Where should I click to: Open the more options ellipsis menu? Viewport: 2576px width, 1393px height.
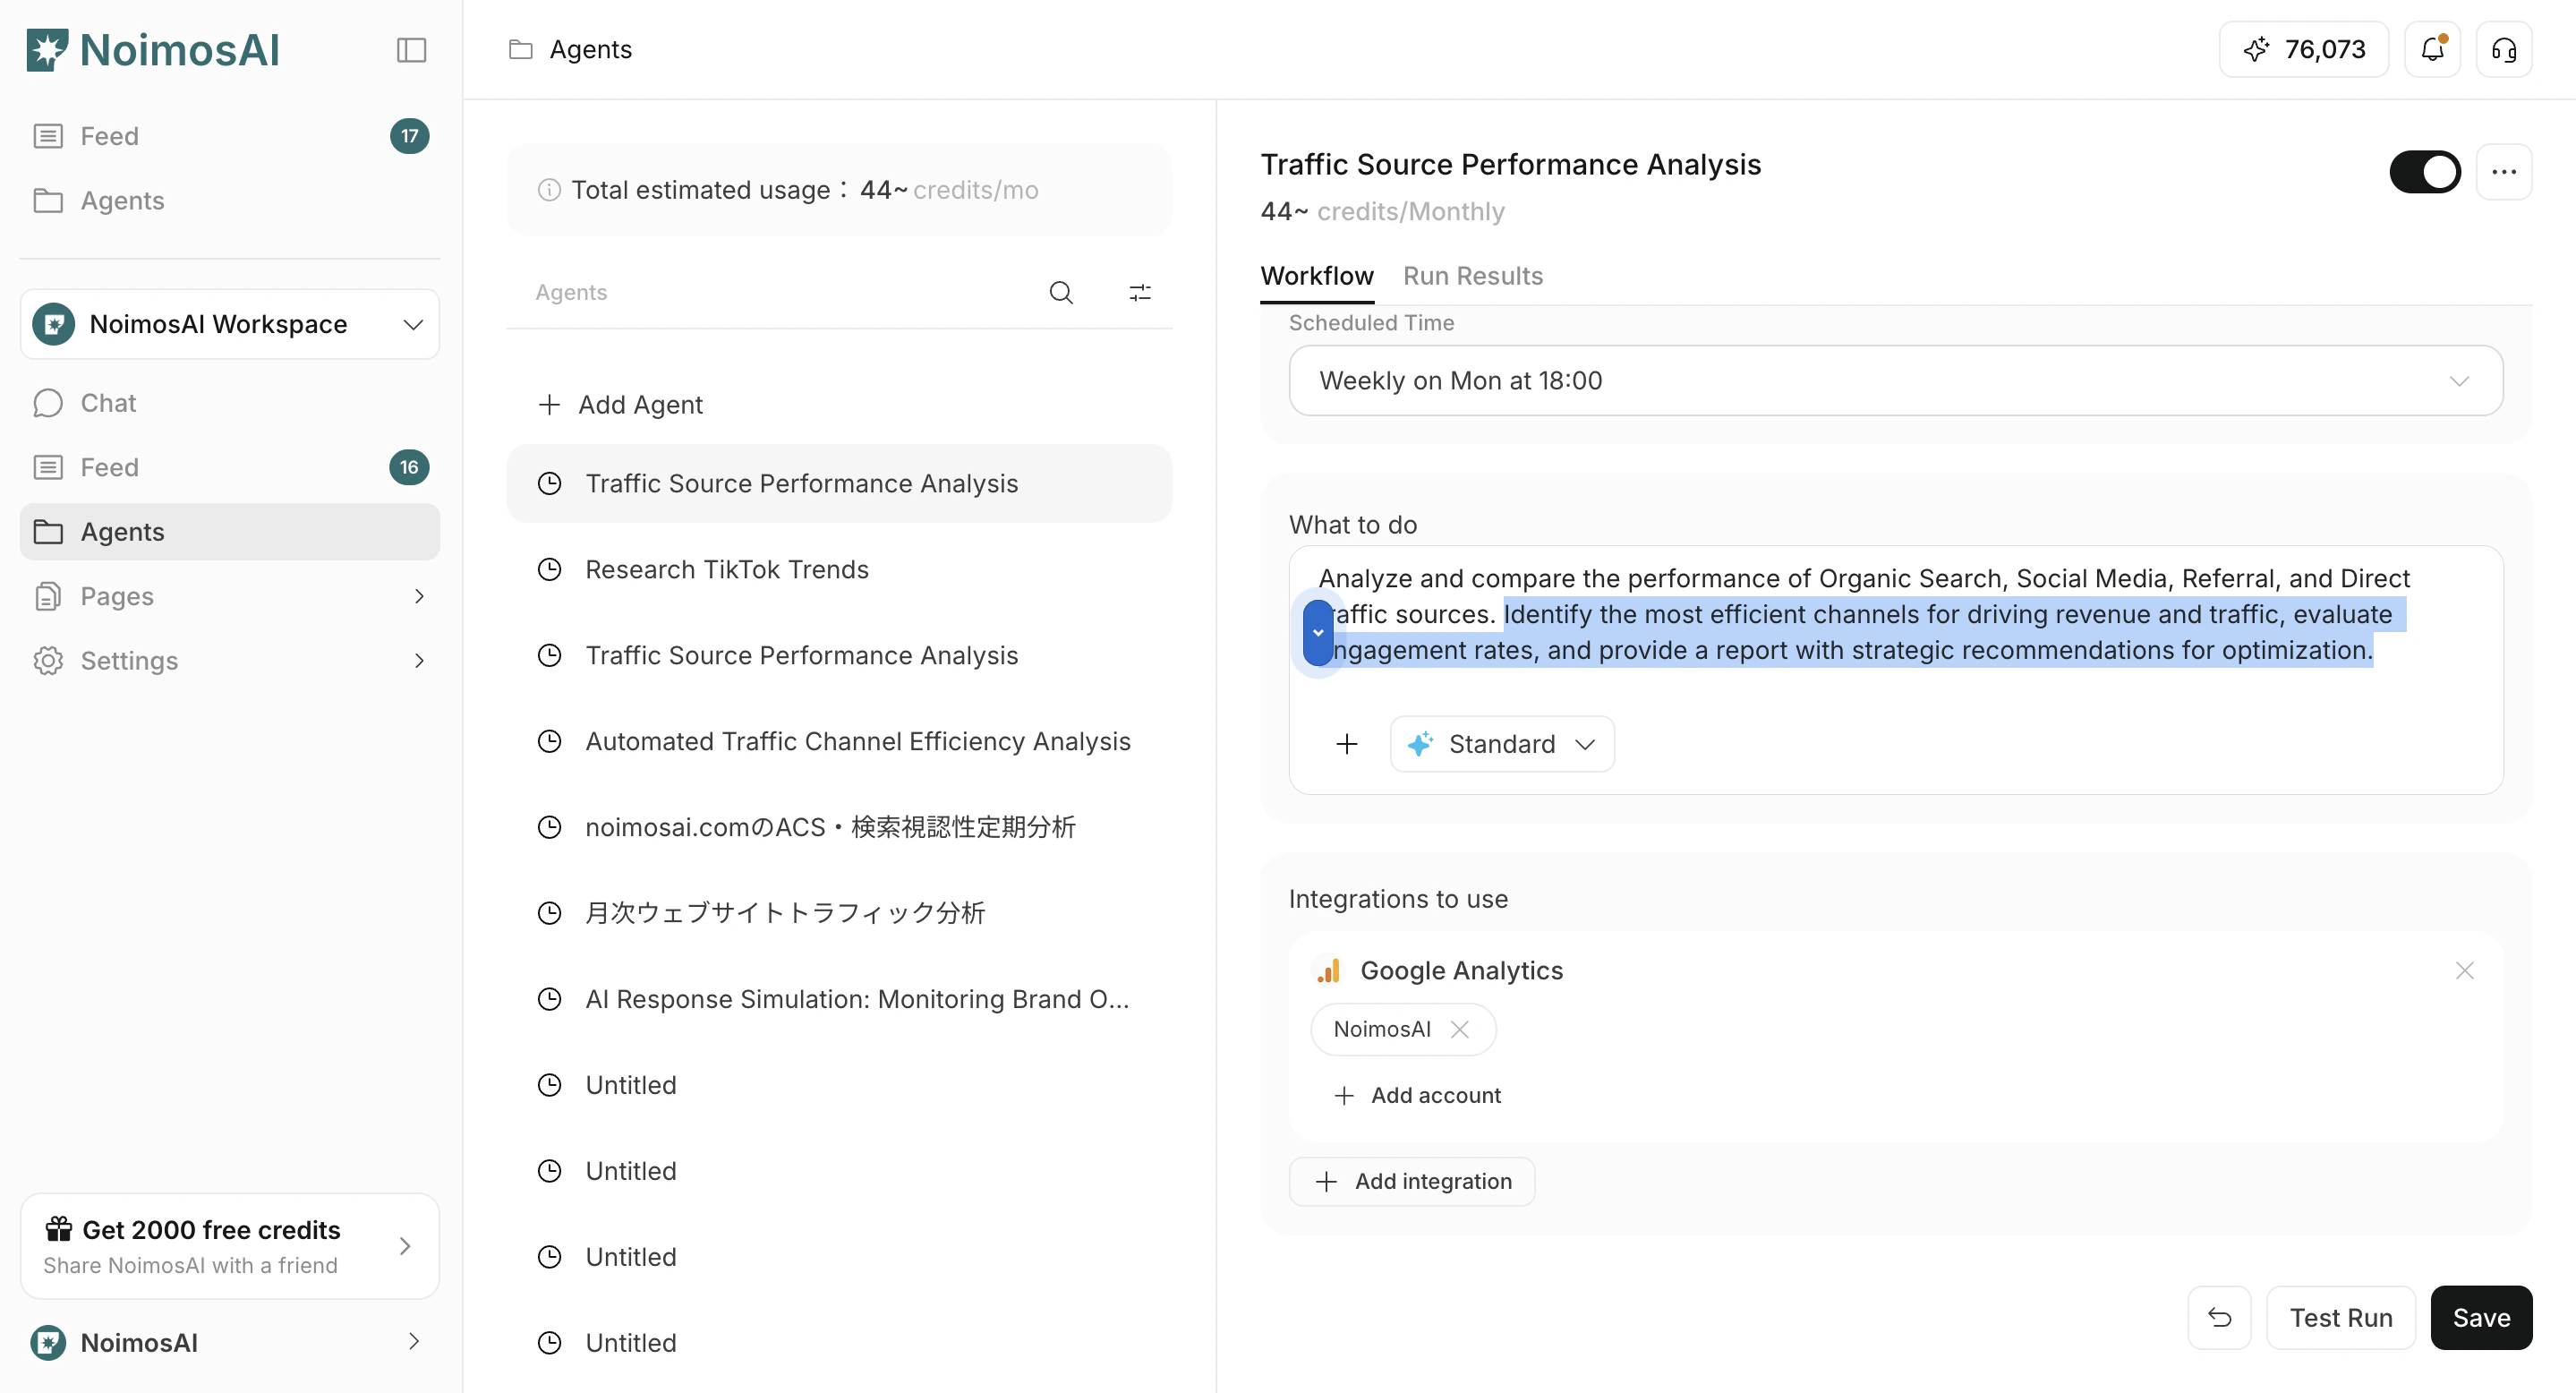pyautogui.click(x=2503, y=172)
